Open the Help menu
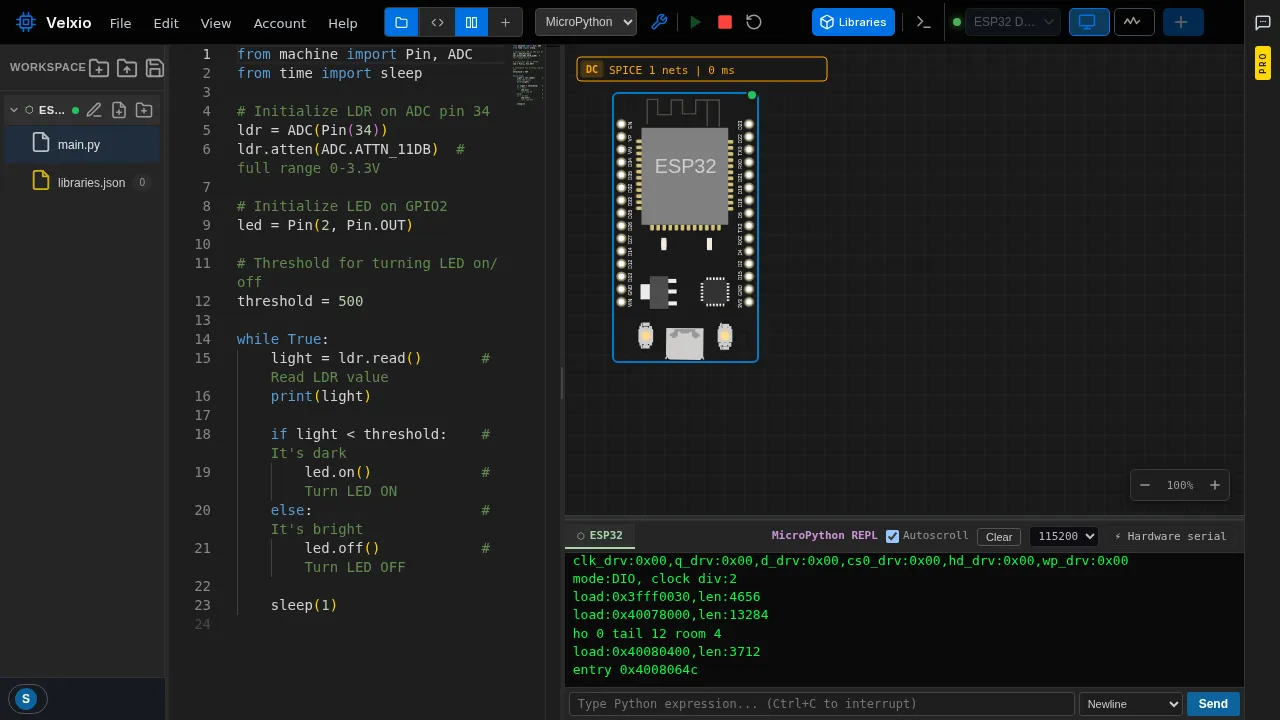1280x720 pixels. 343,23
